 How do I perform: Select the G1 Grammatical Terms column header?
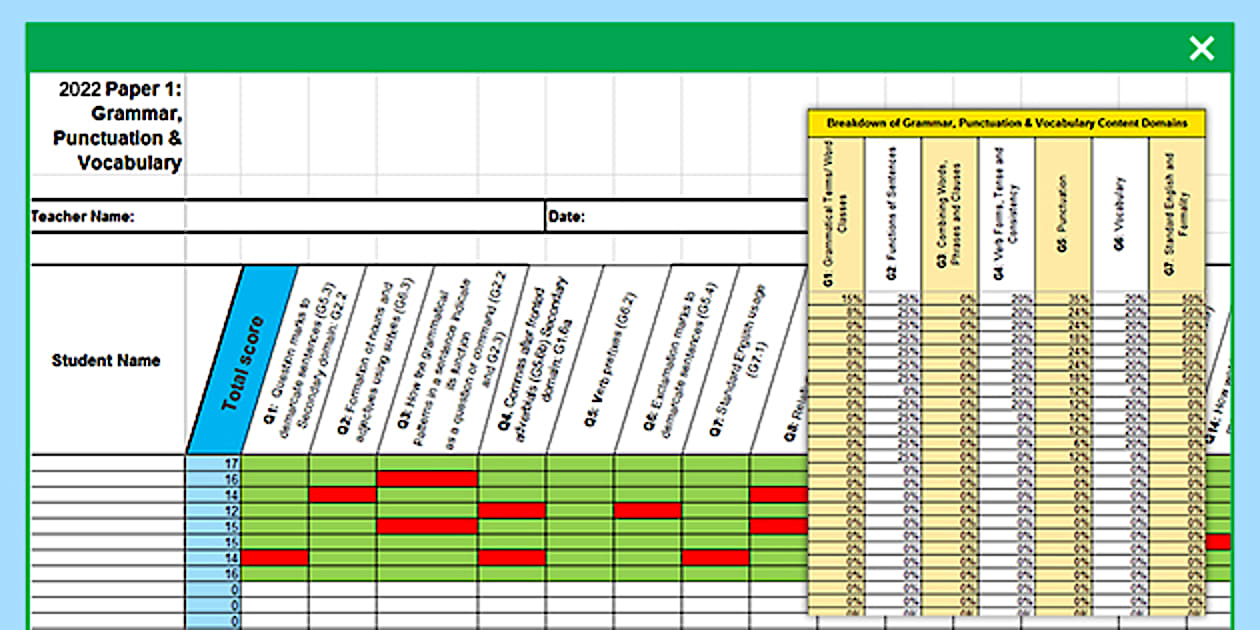pos(836,215)
